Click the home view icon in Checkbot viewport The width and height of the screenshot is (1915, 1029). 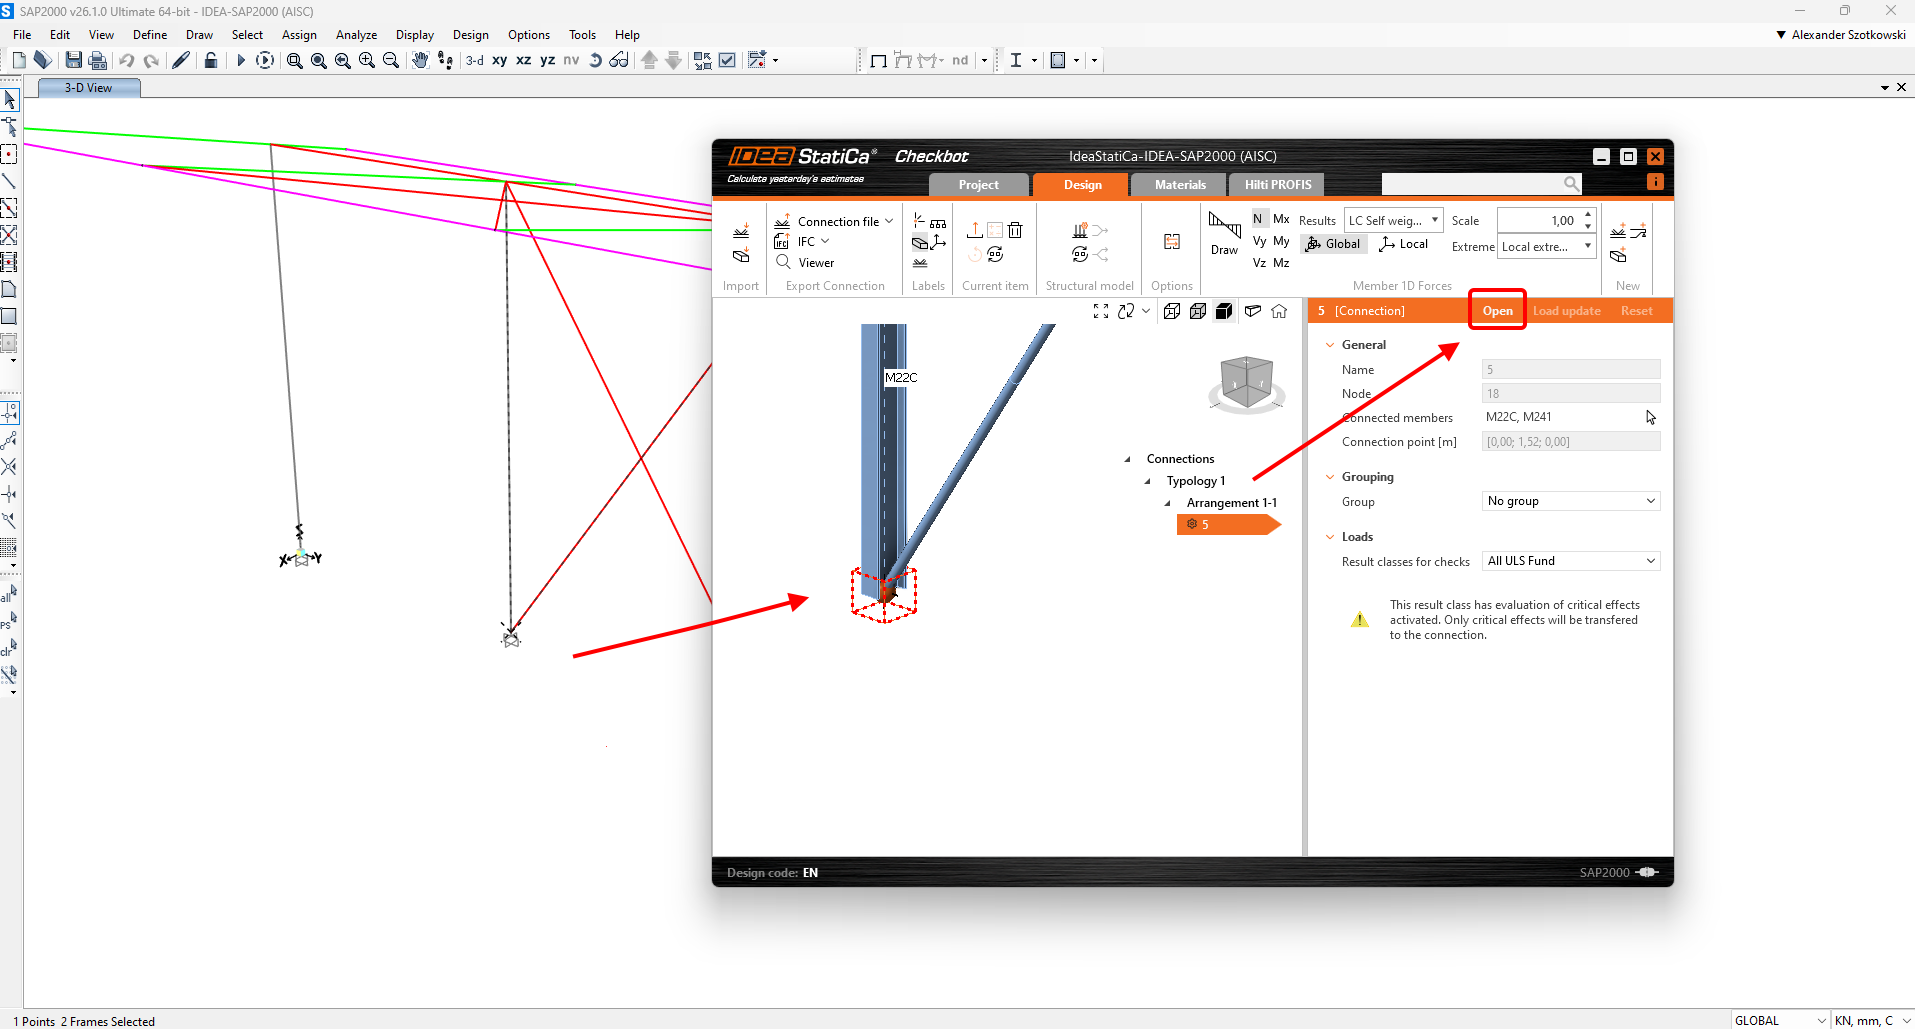(1279, 312)
